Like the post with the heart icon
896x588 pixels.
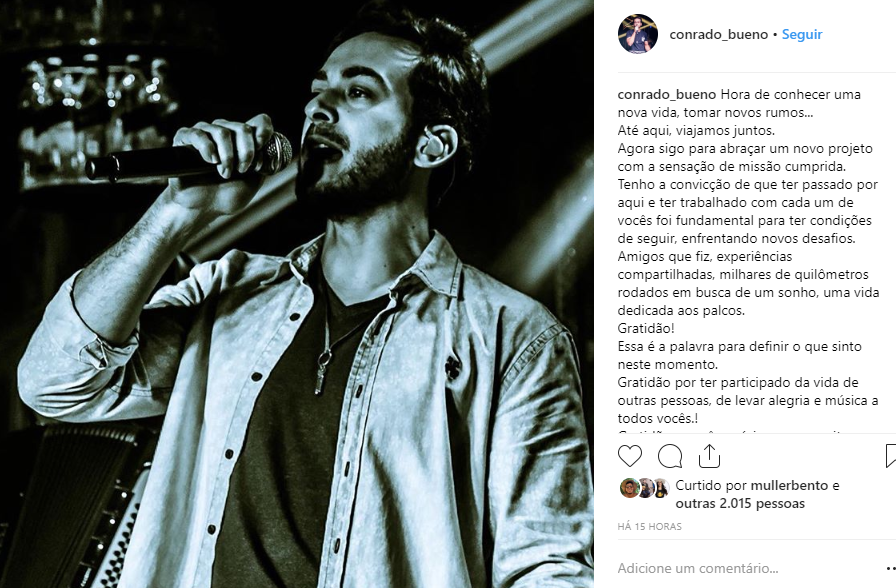[x=630, y=456]
